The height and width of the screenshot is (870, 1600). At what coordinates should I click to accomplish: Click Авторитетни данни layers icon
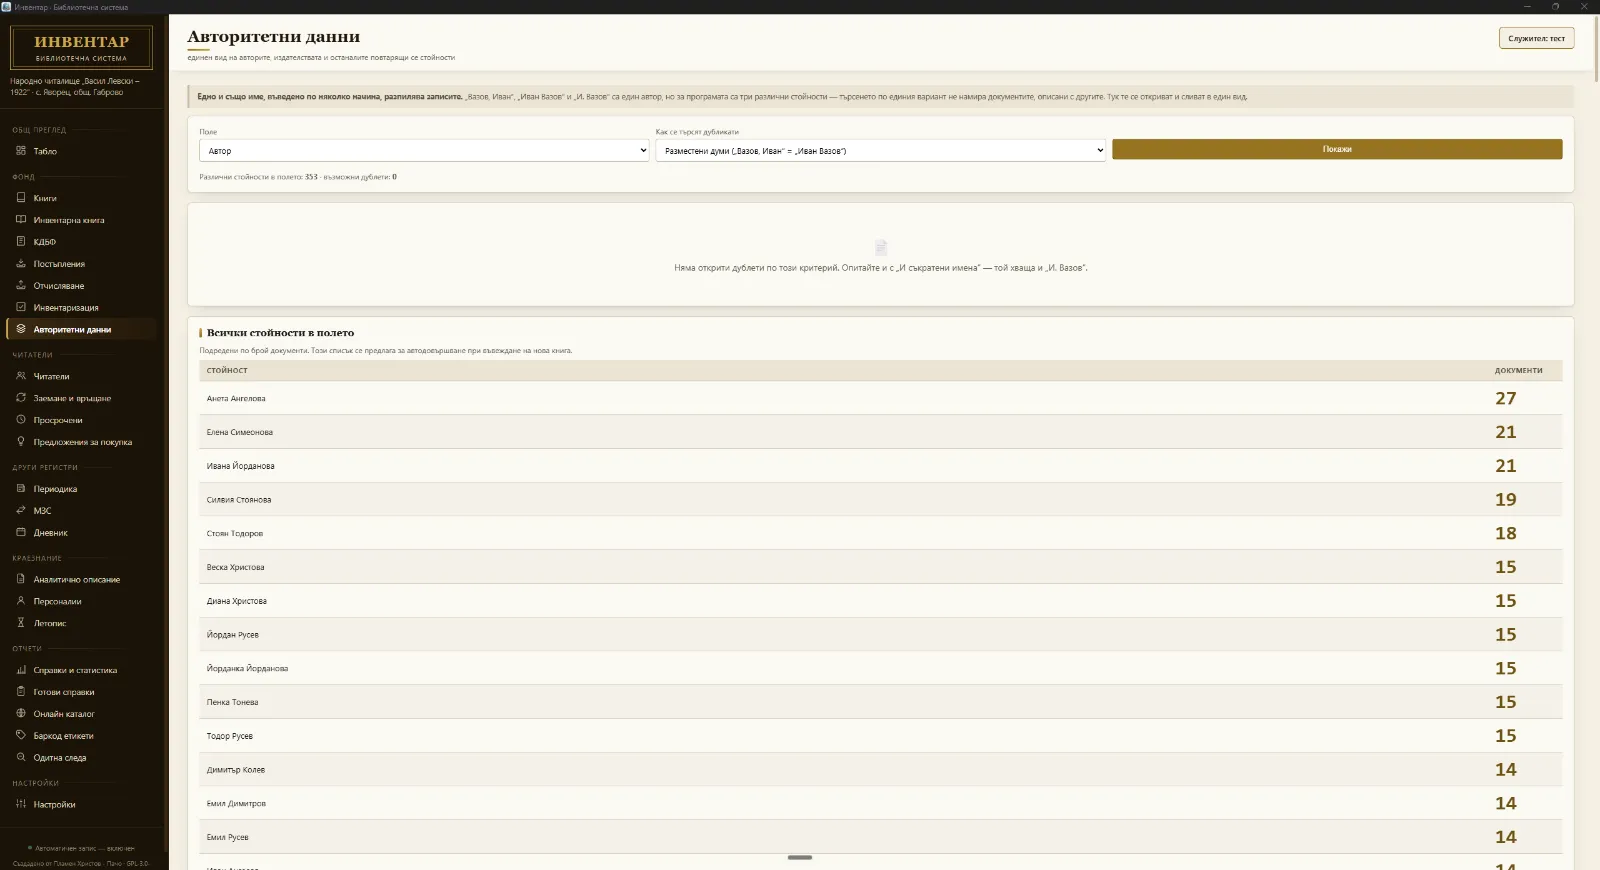21,329
